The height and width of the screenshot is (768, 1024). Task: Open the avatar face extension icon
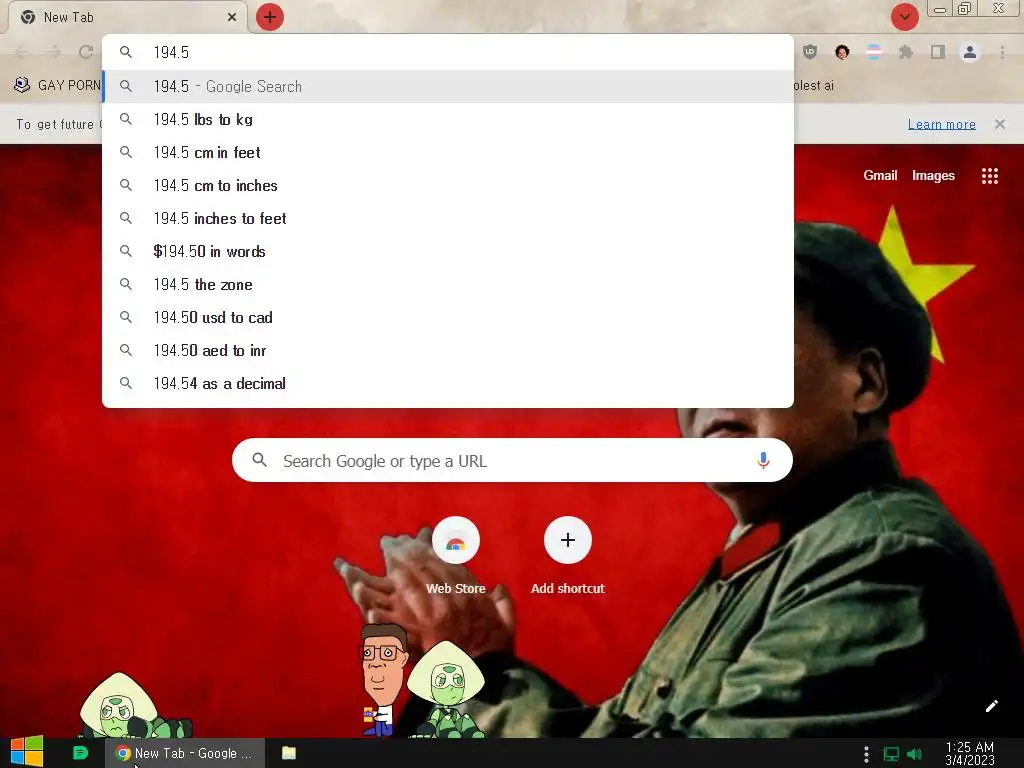842,52
